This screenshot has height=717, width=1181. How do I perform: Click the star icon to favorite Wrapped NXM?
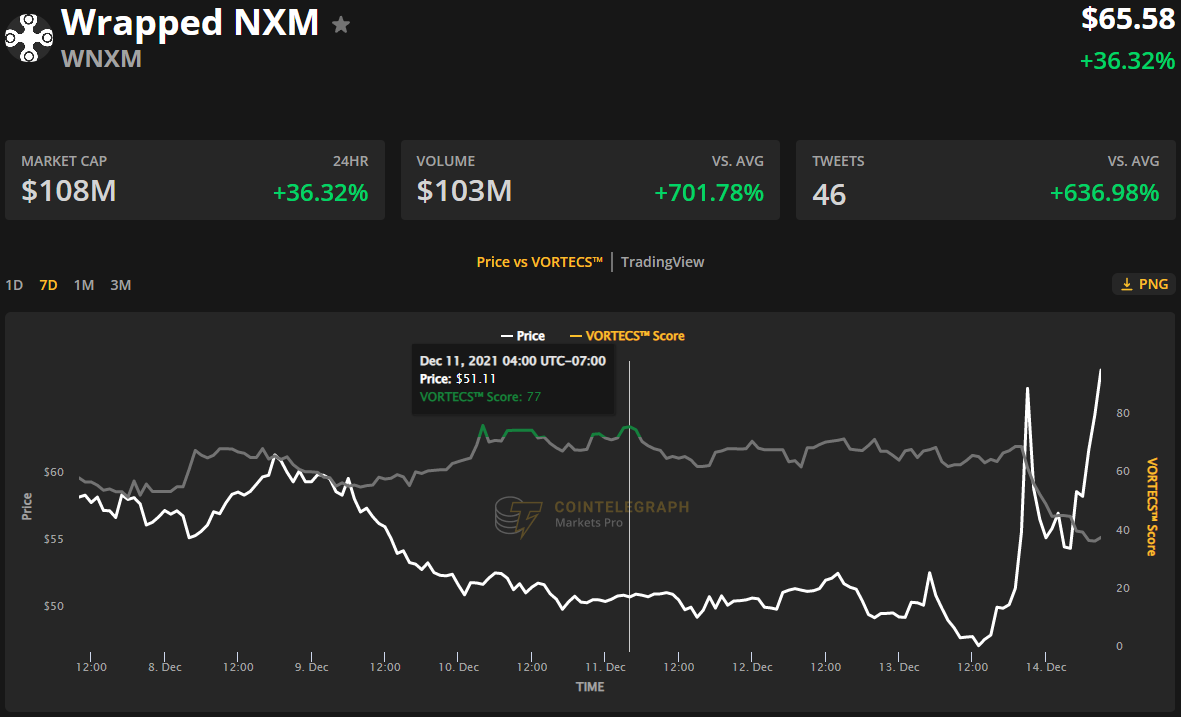pos(341,25)
